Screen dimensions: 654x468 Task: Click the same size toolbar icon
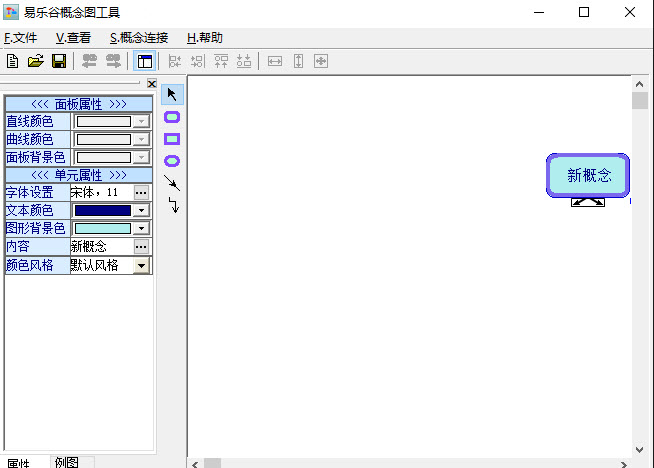[321, 61]
